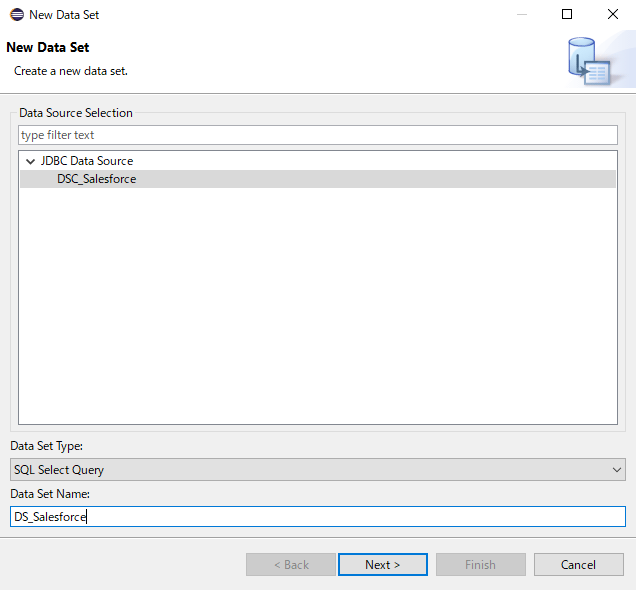Click the Eclipse icon in the title bar

pyautogui.click(x=17, y=15)
